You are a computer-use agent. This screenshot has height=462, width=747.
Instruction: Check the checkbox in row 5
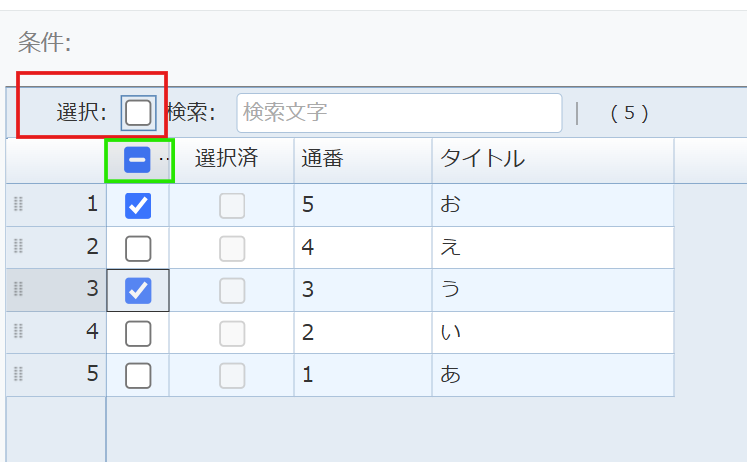pyautogui.click(x=138, y=375)
